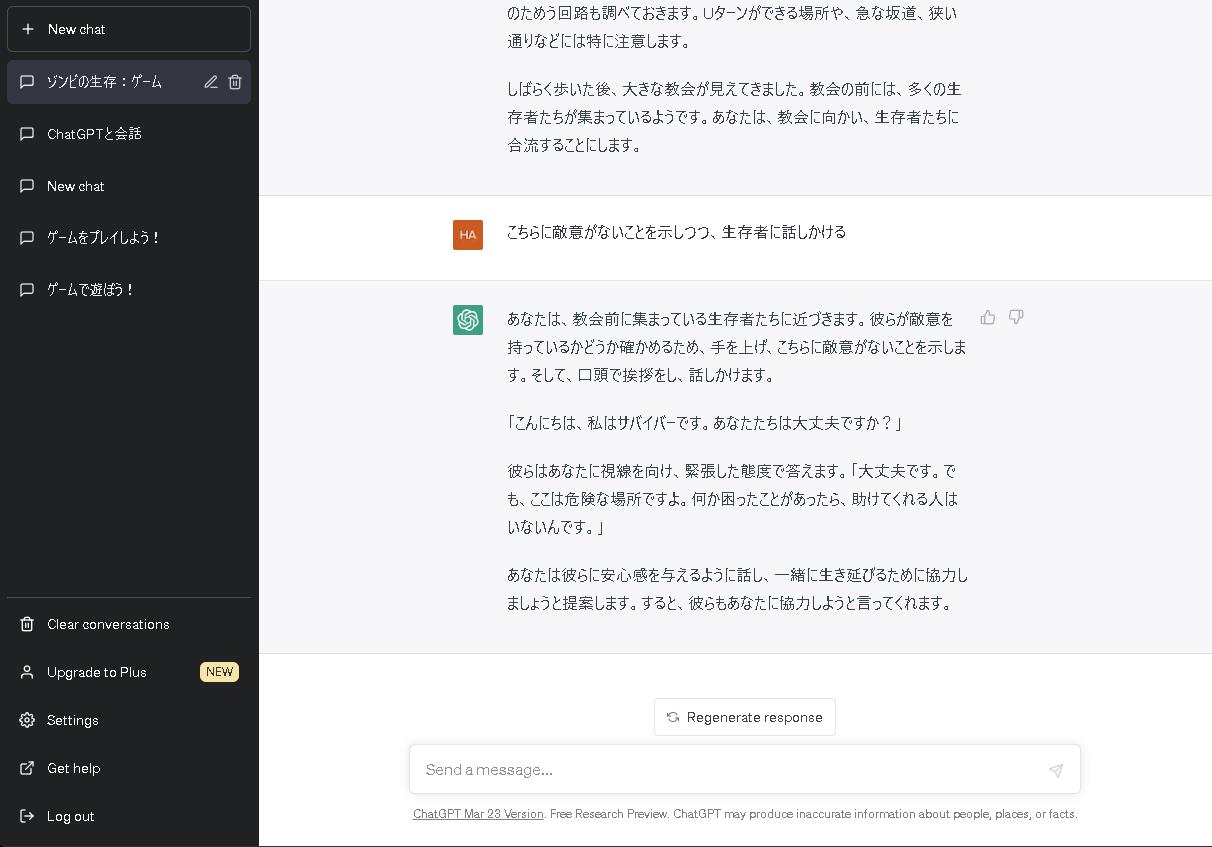Click the Log out icon in the sidebar
This screenshot has width=1212, height=847.
[x=25, y=816]
